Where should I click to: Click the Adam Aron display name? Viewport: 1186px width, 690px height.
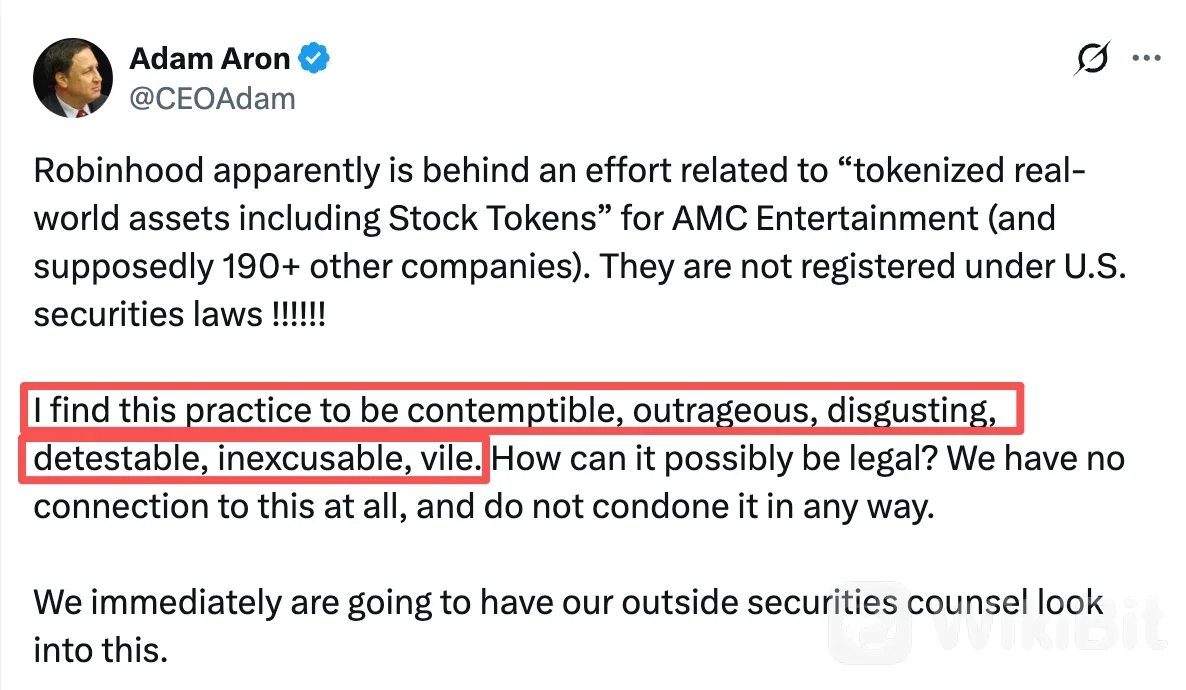210,58
